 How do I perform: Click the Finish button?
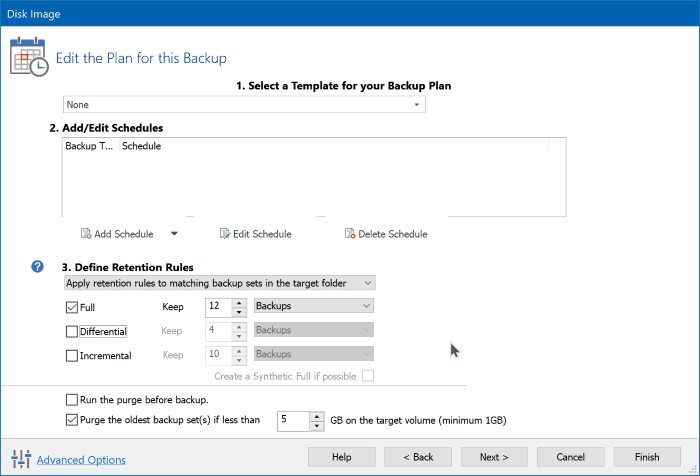click(x=647, y=457)
